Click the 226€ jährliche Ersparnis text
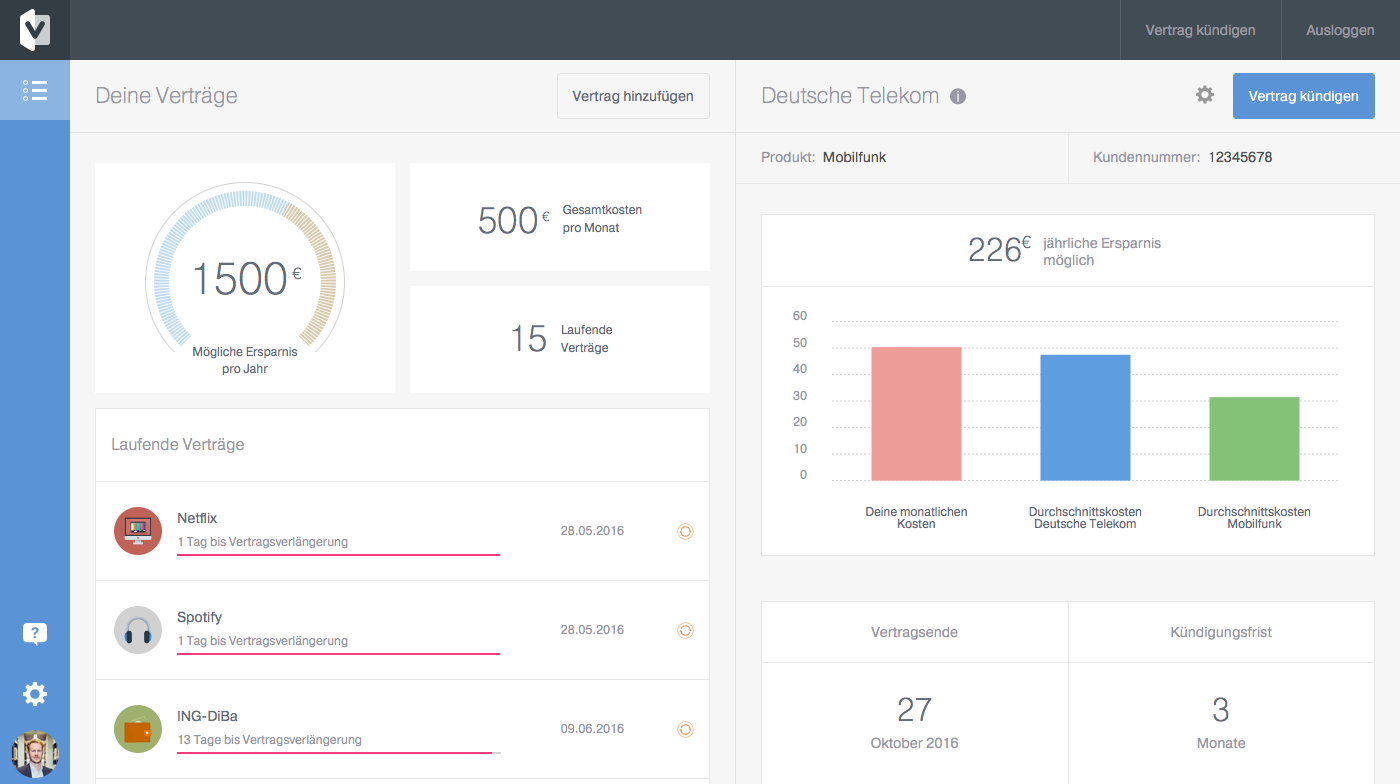 tap(1064, 251)
